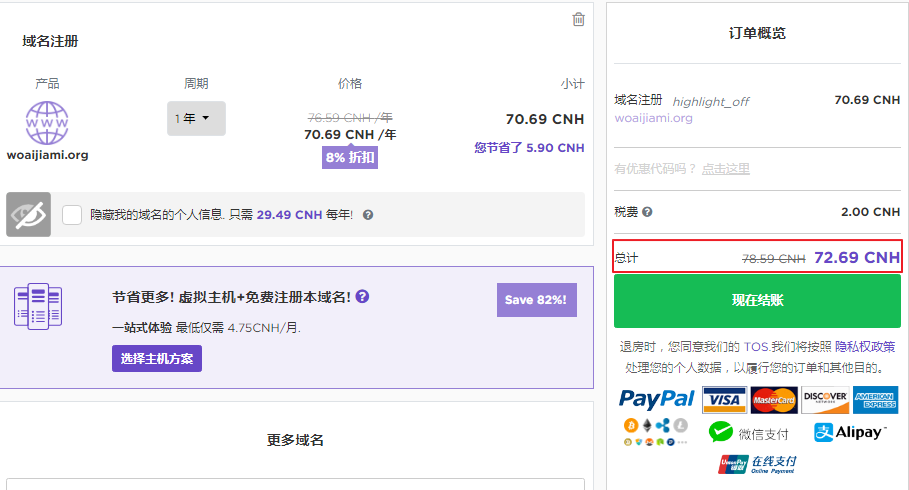Click the 订单概览 heading
909x490 pixels.
click(757, 33)
